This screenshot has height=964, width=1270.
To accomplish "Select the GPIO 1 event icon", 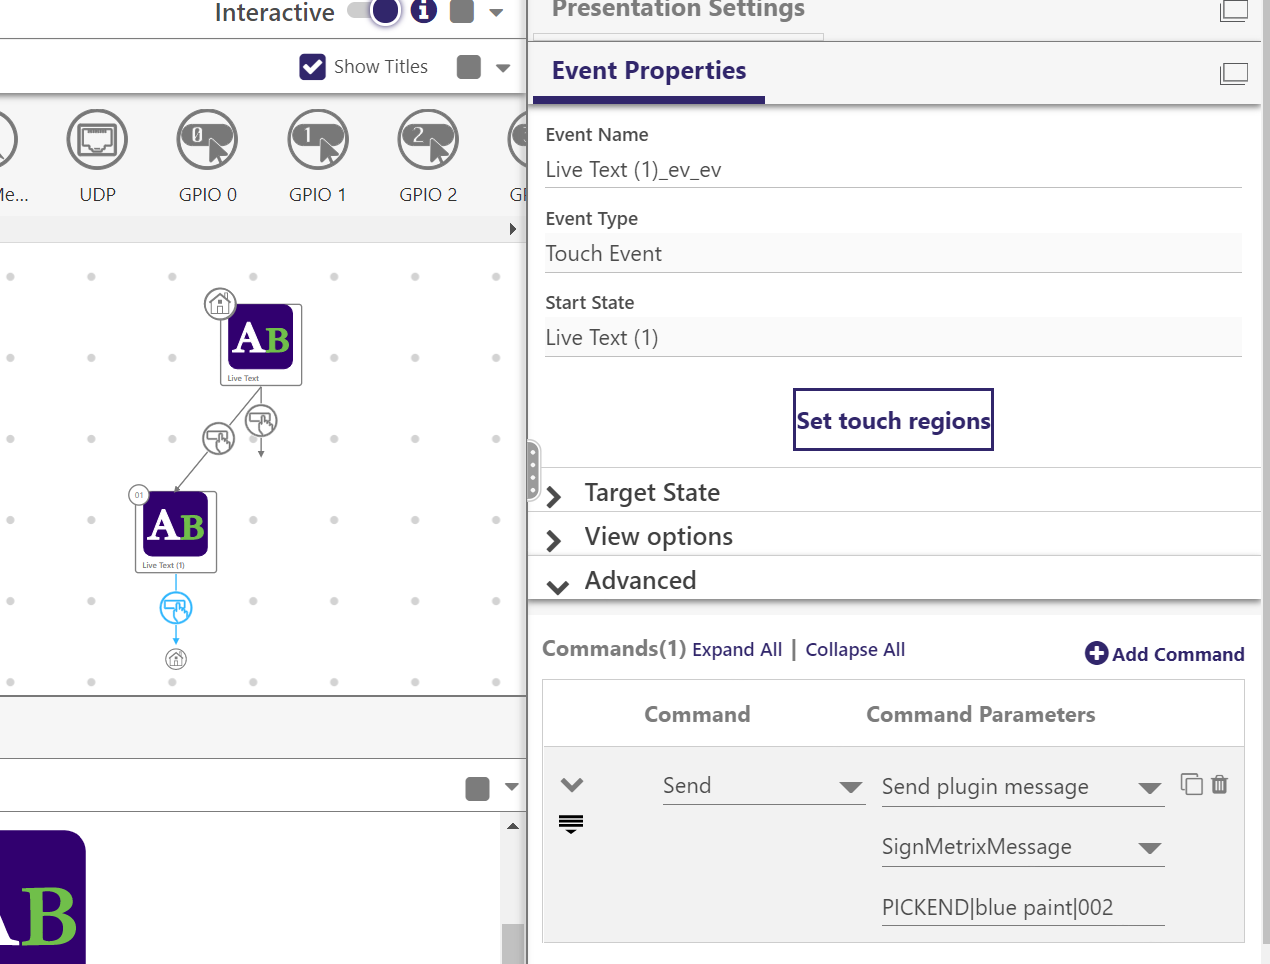I will click(x=318, y=140).
